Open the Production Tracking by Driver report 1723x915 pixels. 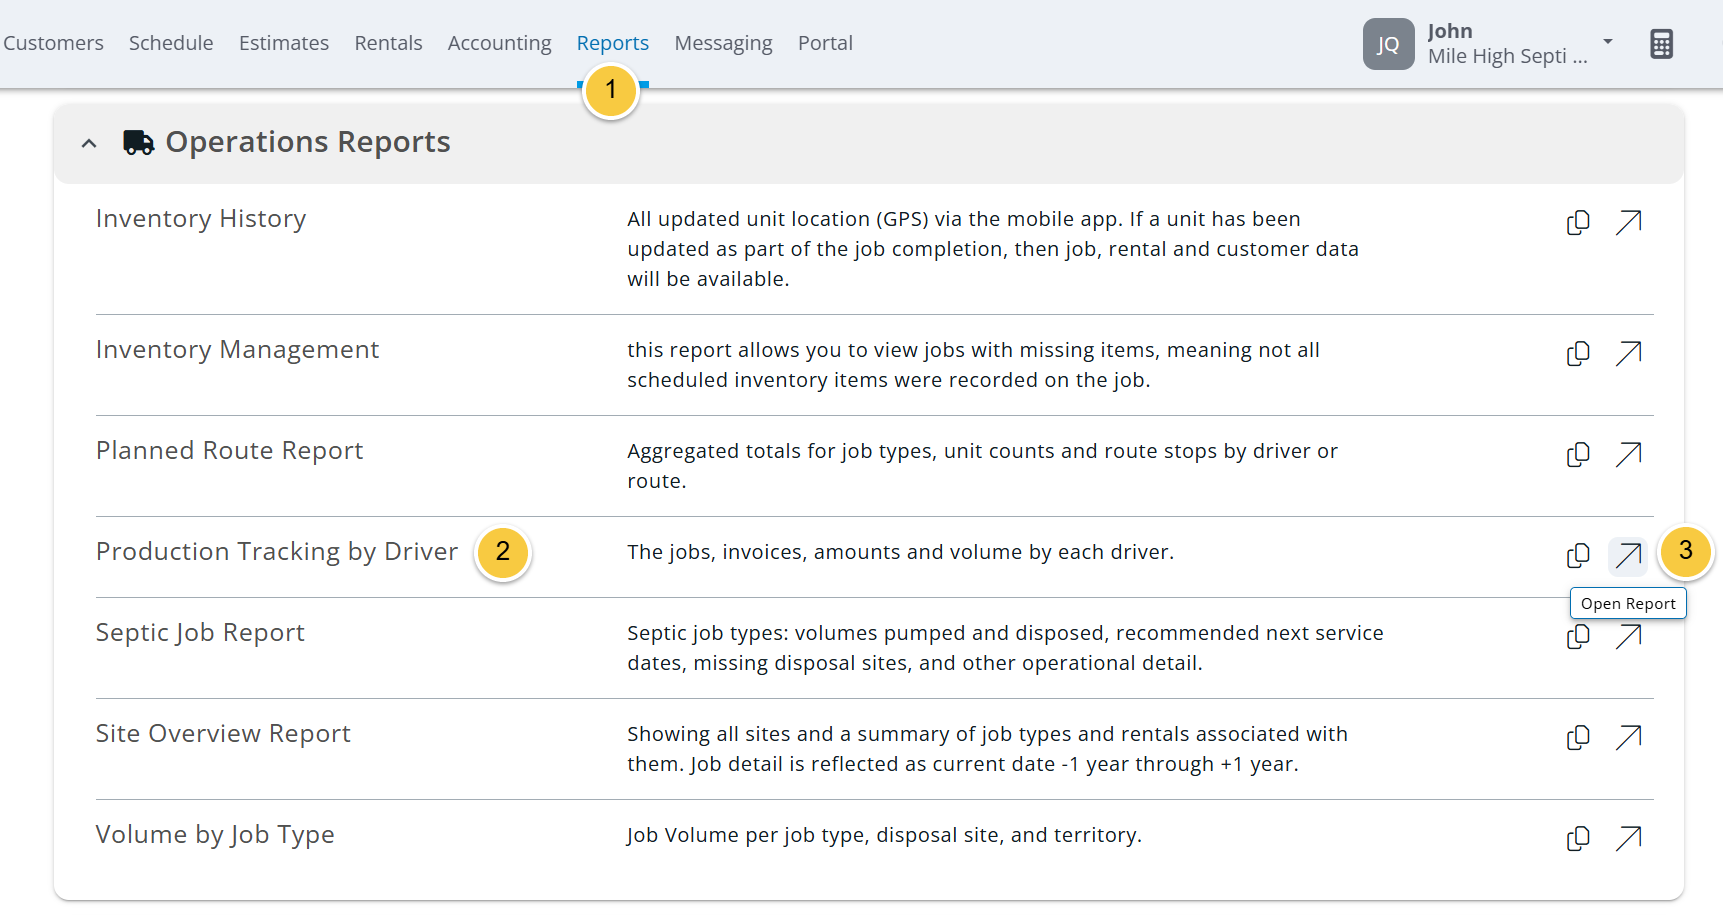[x=1627, y=556]
